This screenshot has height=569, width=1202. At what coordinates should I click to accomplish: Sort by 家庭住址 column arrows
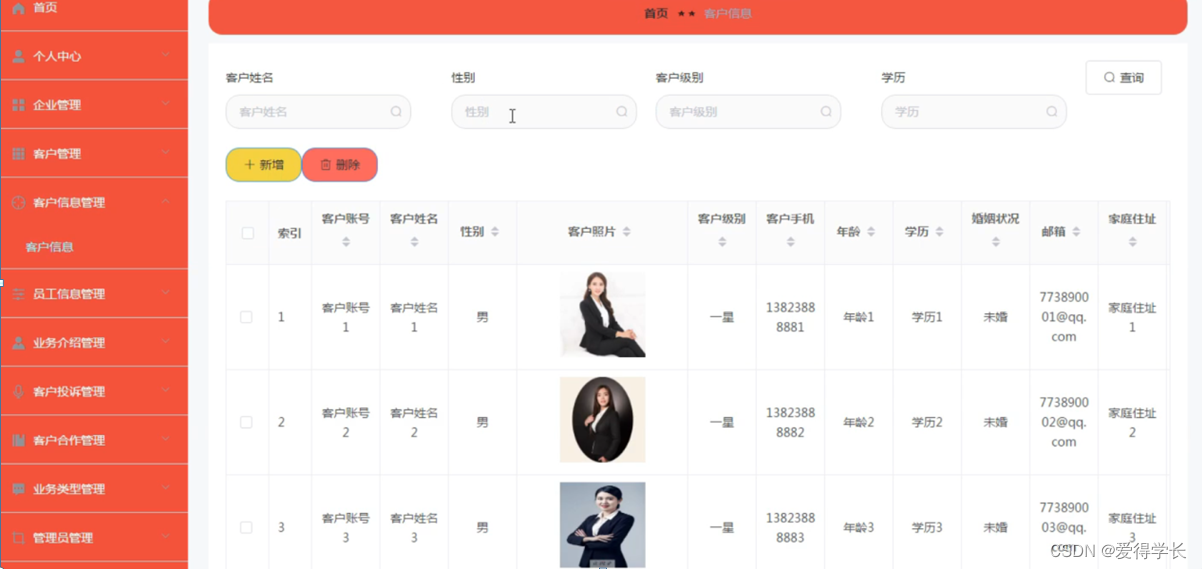pyautogui.click(x=1132, y=242)
